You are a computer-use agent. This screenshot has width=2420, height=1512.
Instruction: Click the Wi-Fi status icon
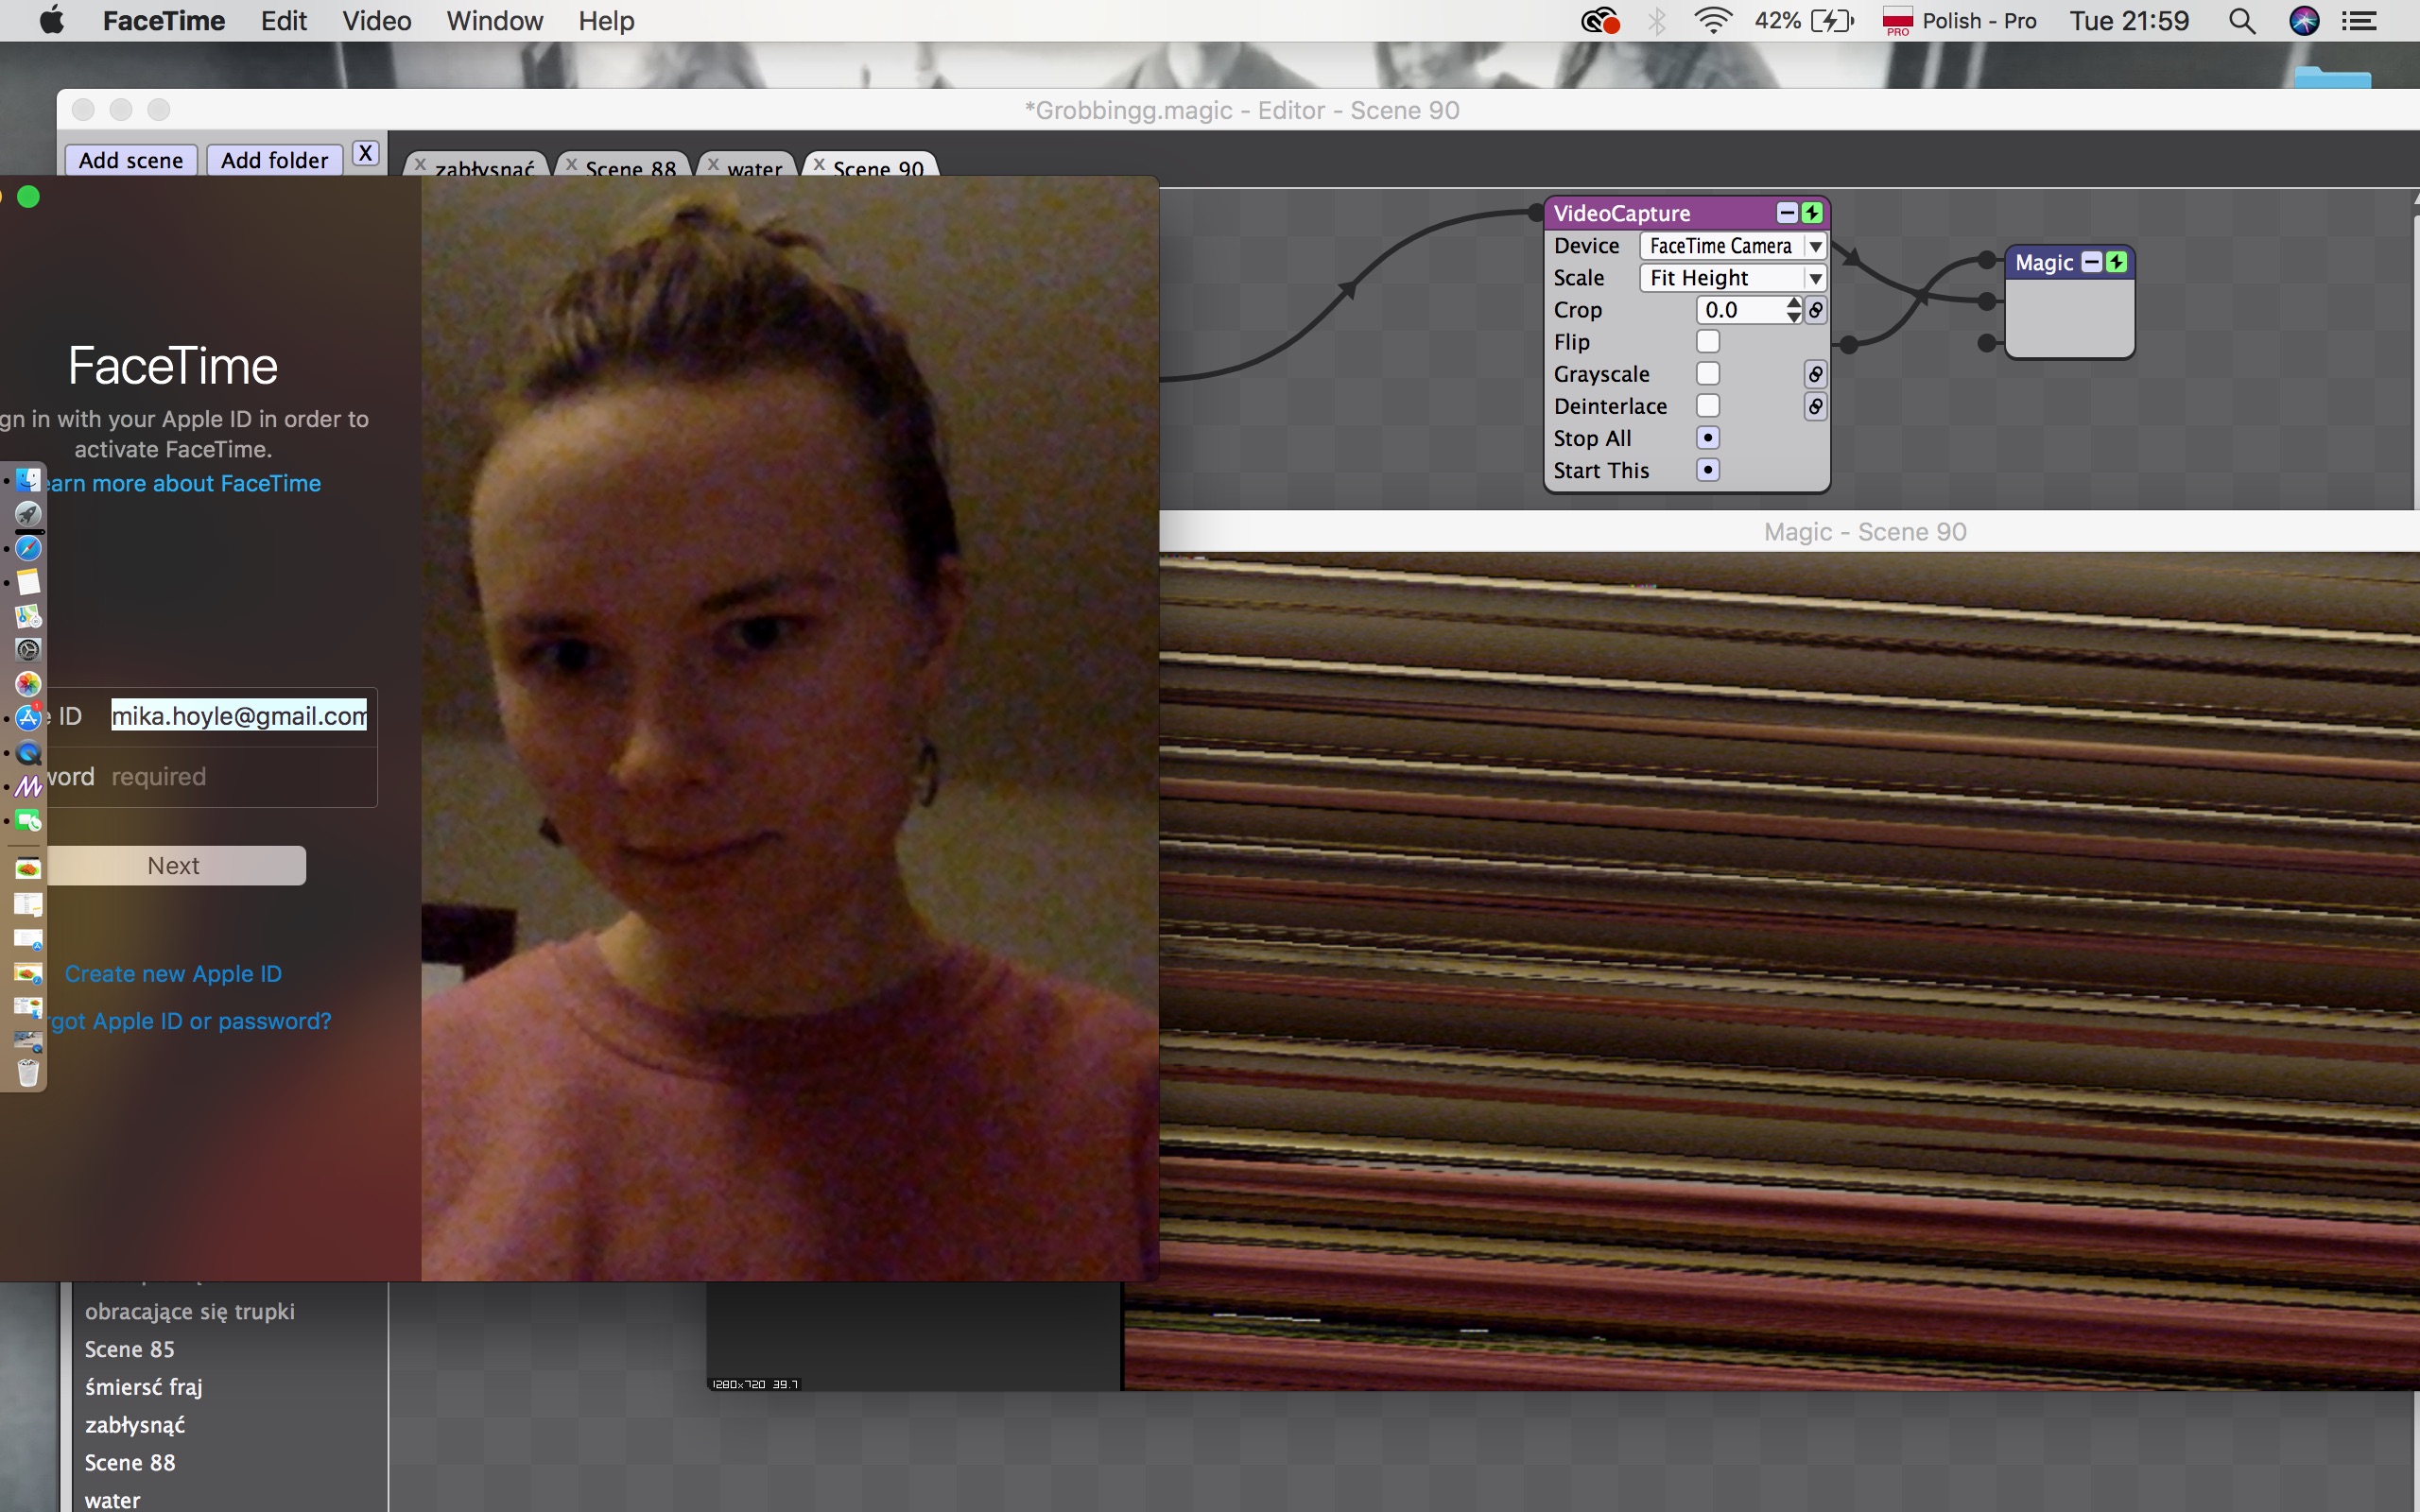(1713, 21)
